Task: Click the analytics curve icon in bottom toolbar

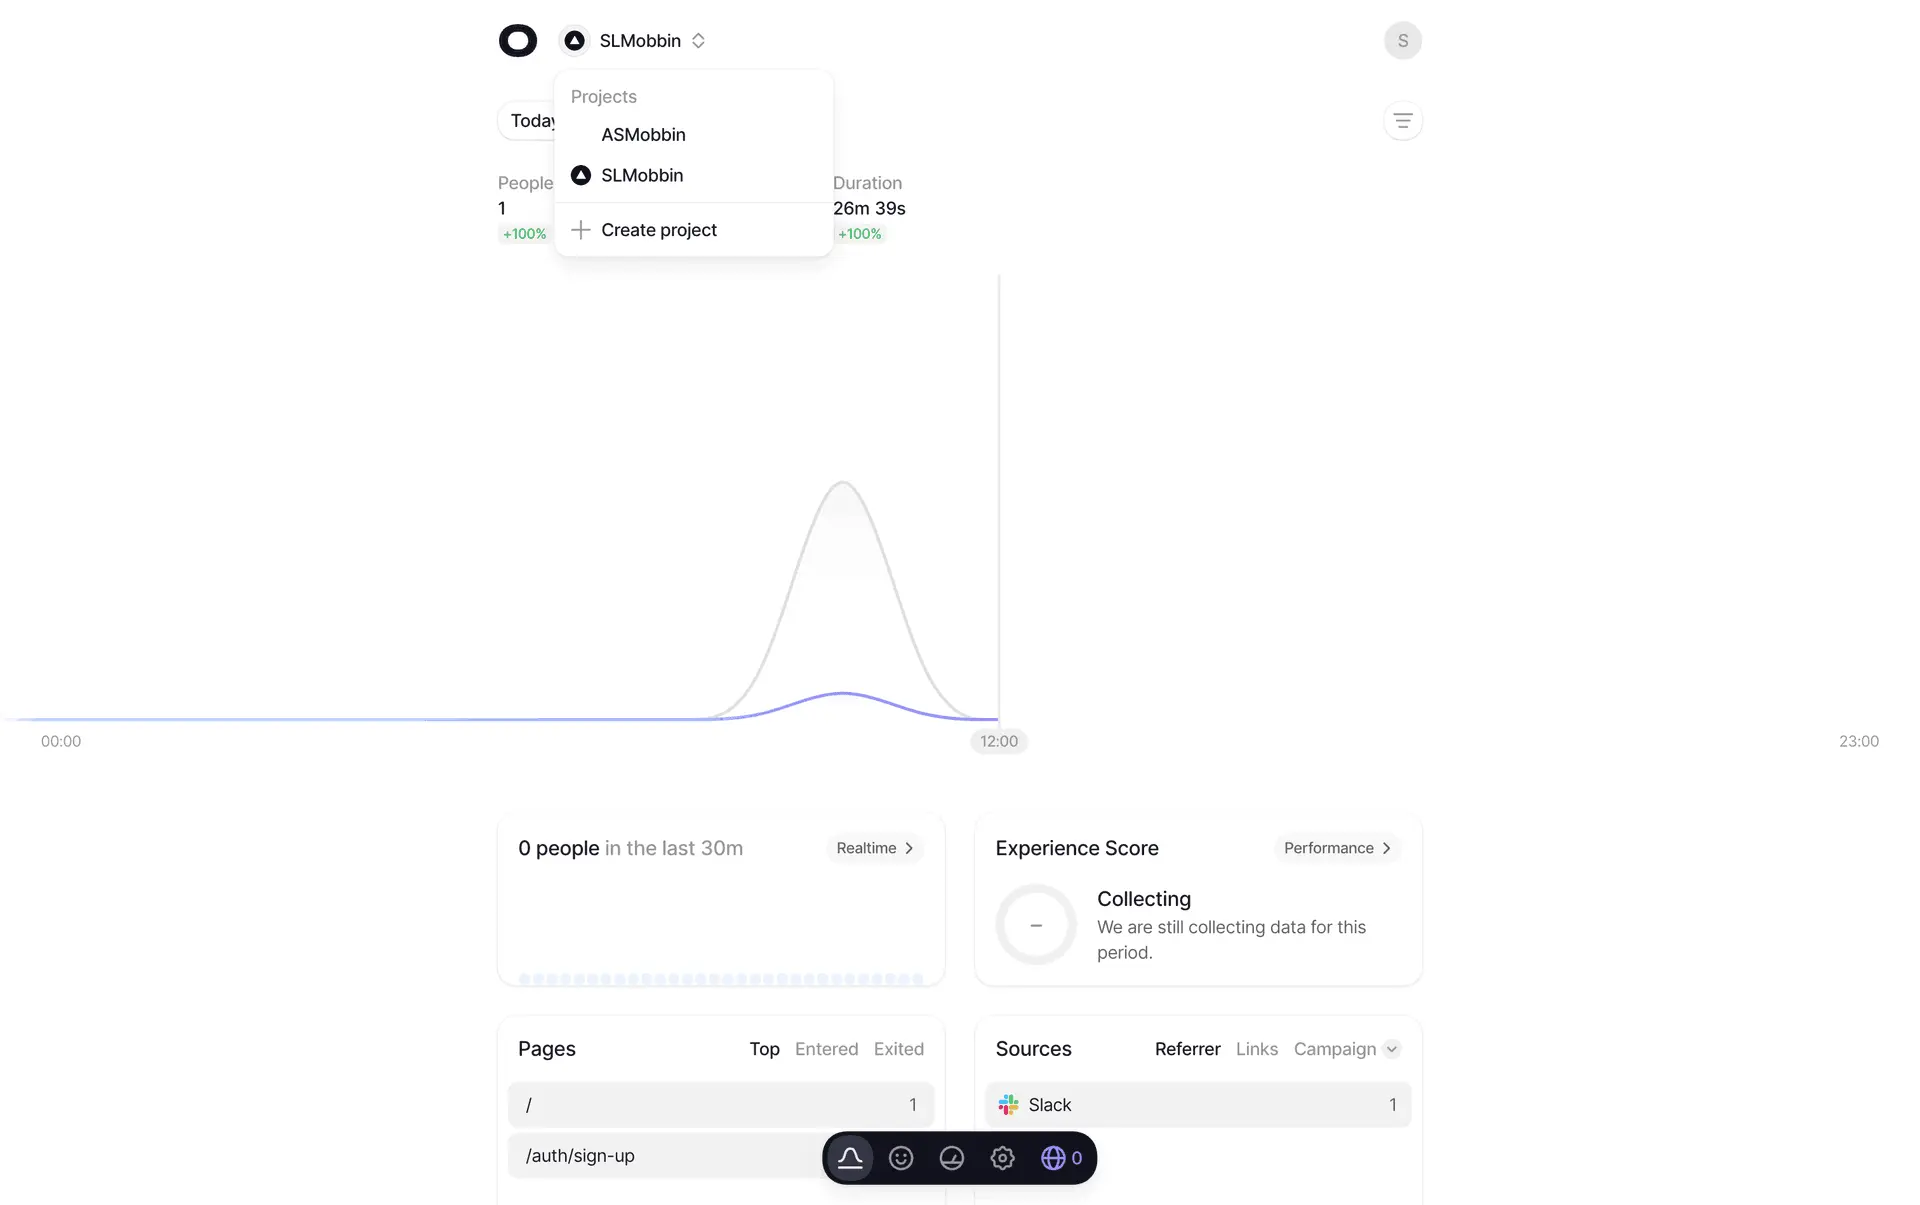Action: coord(850,1158)
